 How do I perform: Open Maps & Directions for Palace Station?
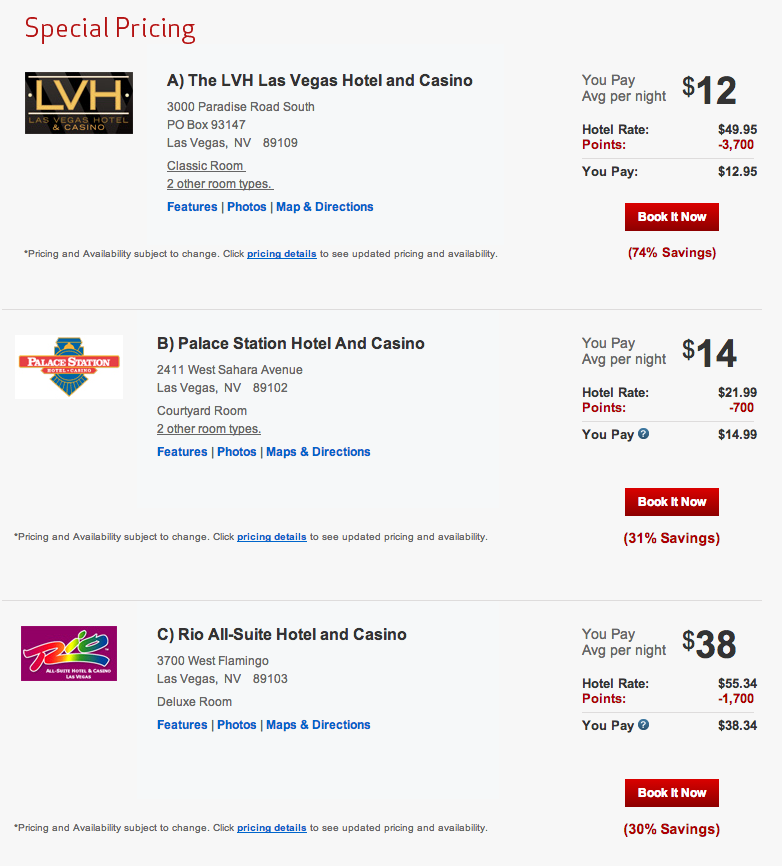pos(318,452)
